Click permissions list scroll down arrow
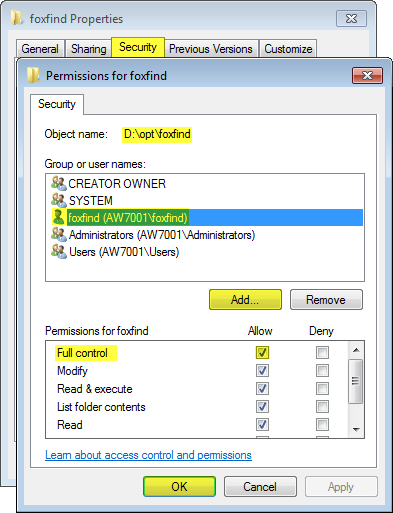This screenshot has height=513, width=393. [356, 429]
